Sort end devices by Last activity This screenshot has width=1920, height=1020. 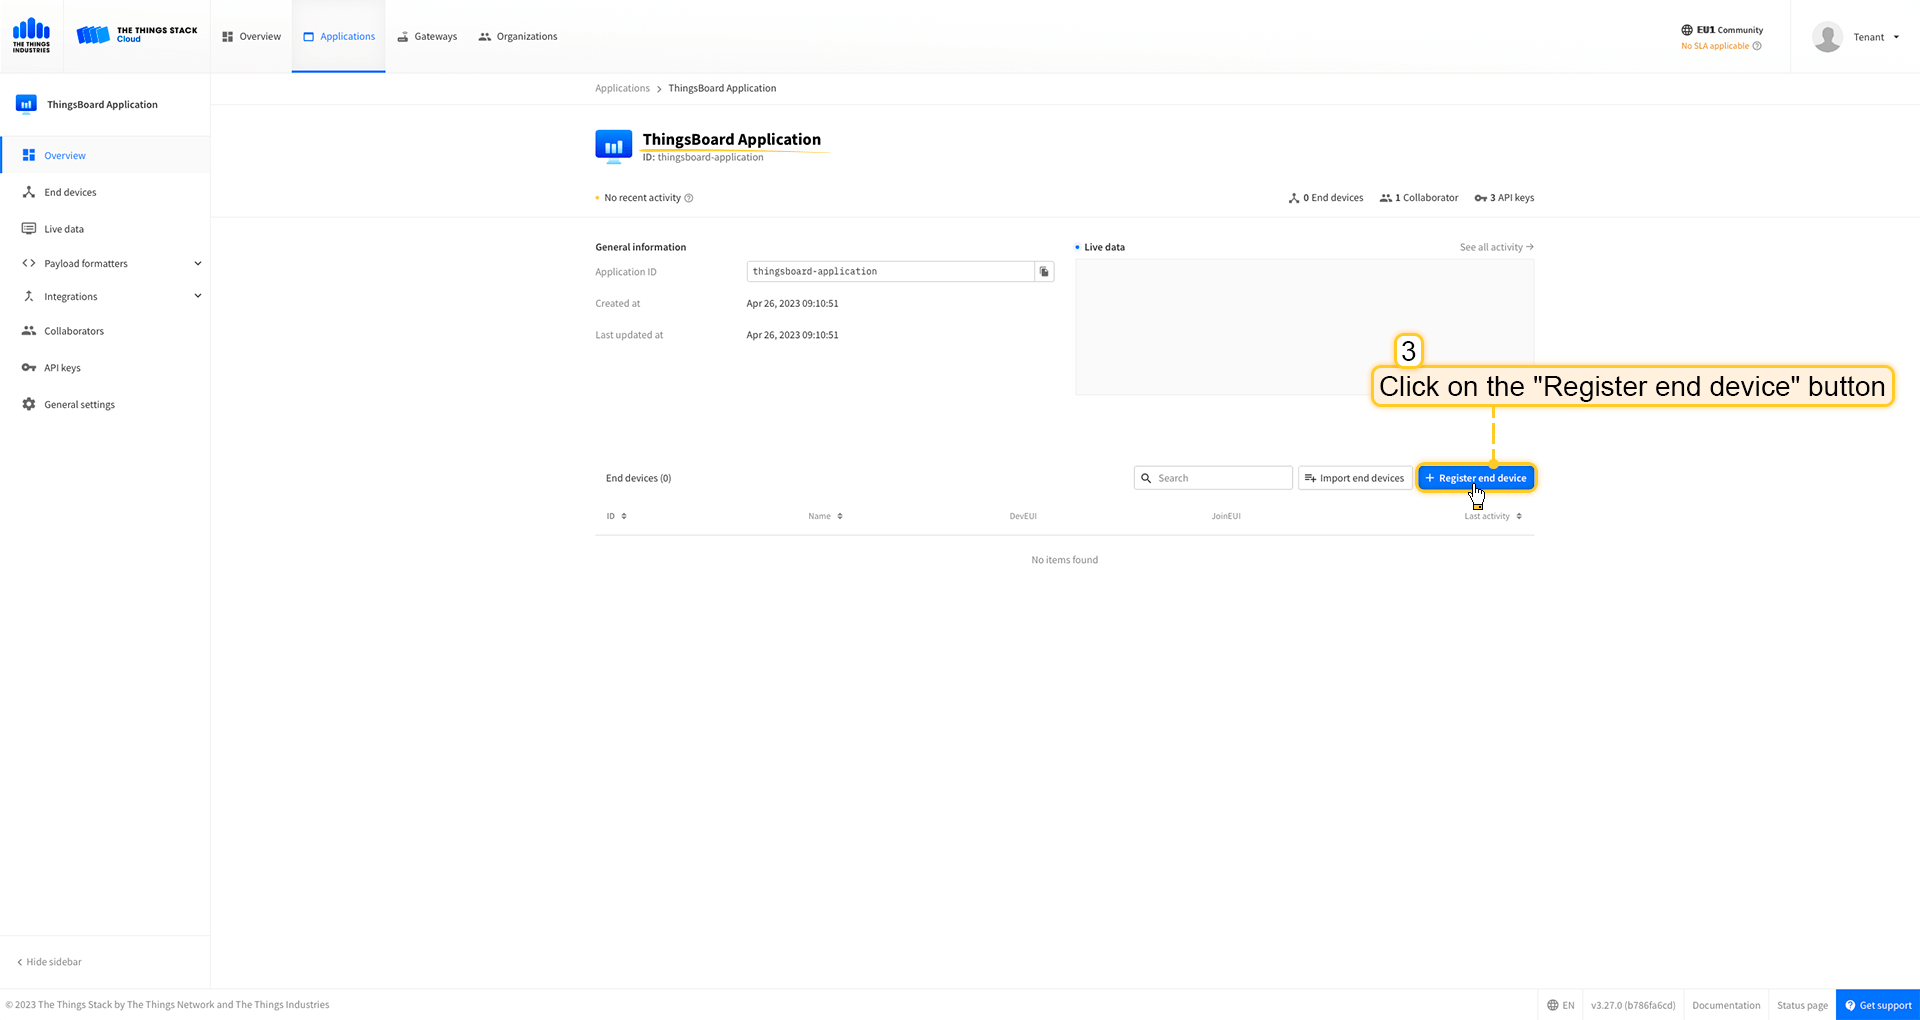coord(1492,517)
